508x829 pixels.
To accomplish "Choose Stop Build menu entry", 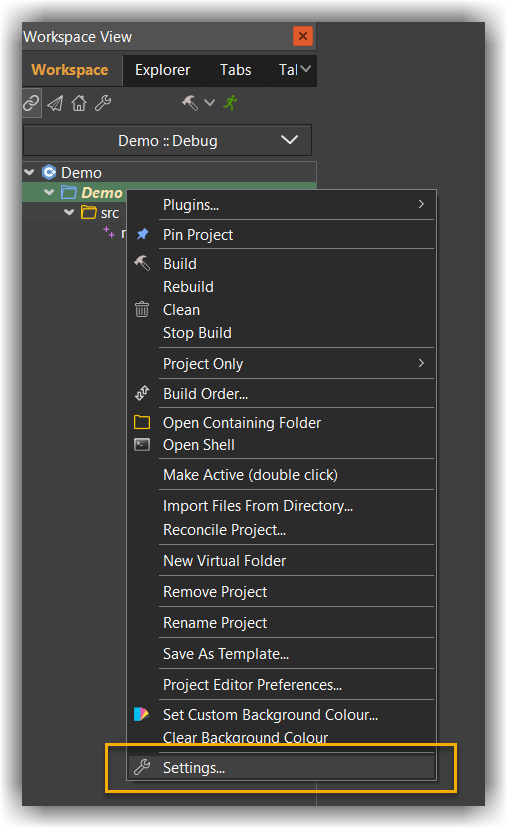I will 281,333.
